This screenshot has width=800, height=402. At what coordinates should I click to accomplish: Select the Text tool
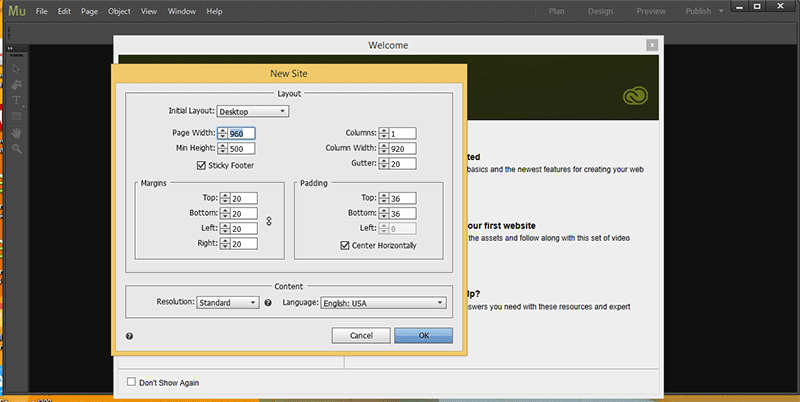16,100
